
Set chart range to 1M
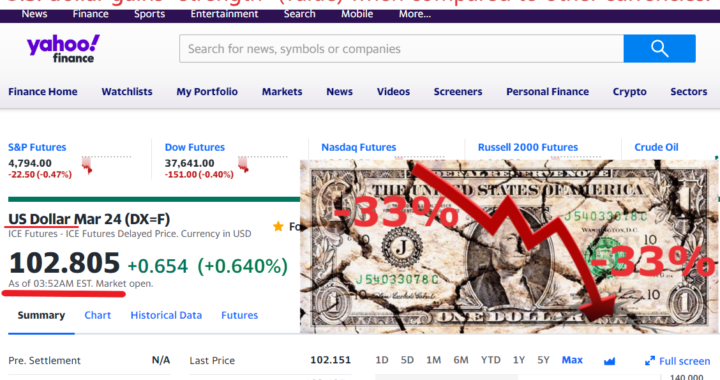point(433,360)
